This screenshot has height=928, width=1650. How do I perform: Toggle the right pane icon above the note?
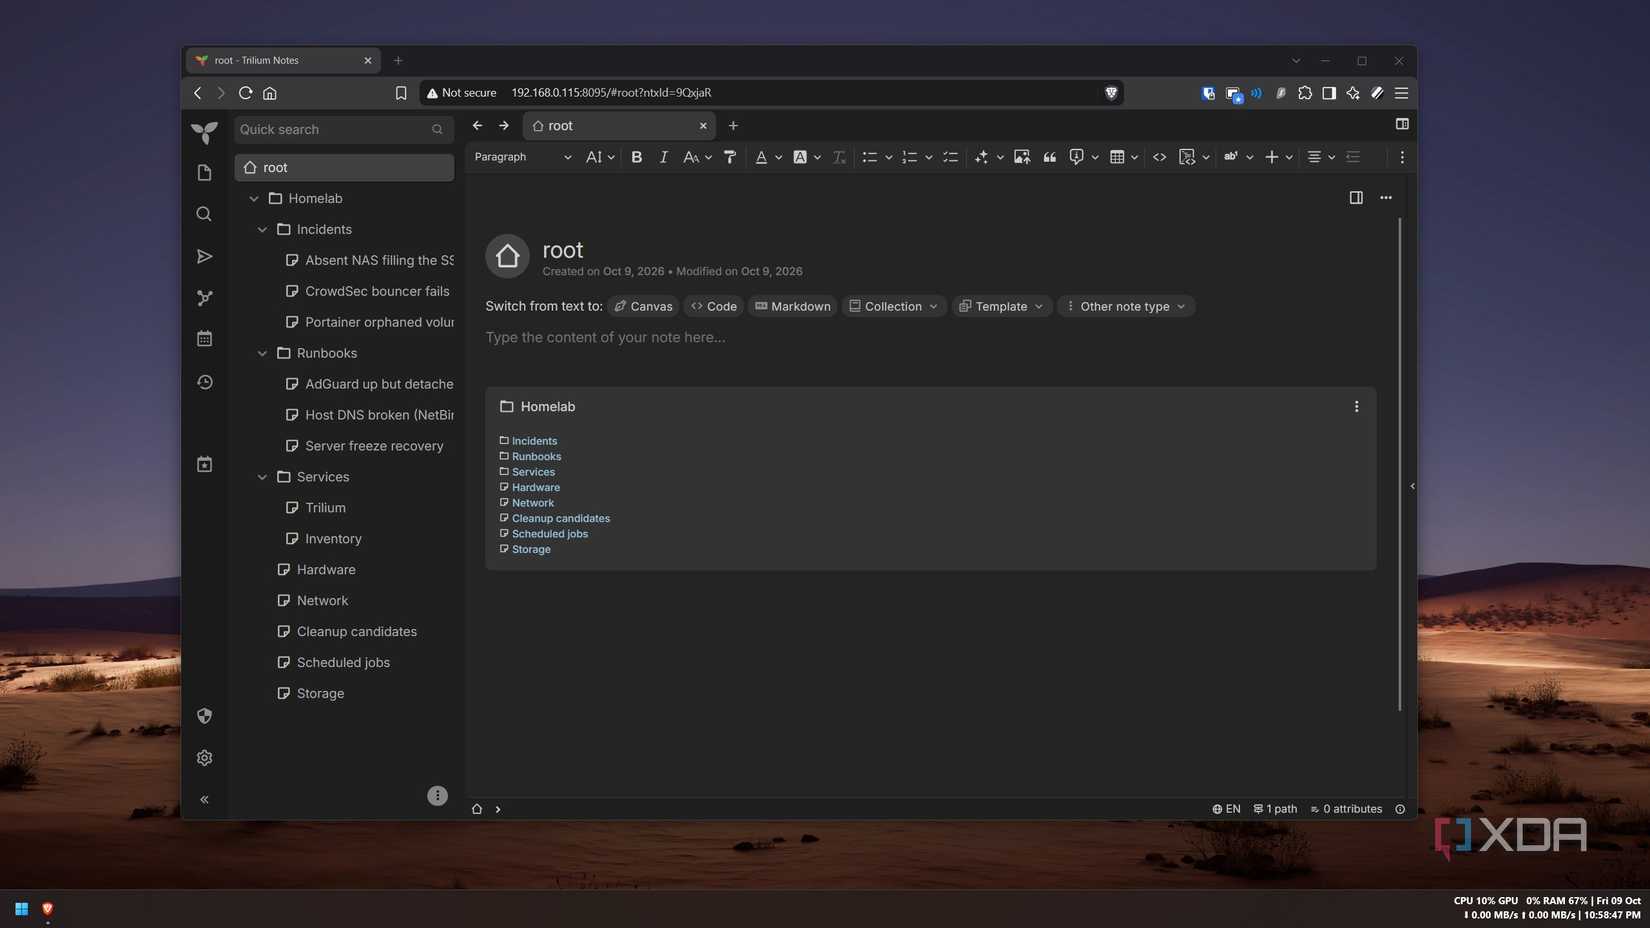(x=1356, y=198)
